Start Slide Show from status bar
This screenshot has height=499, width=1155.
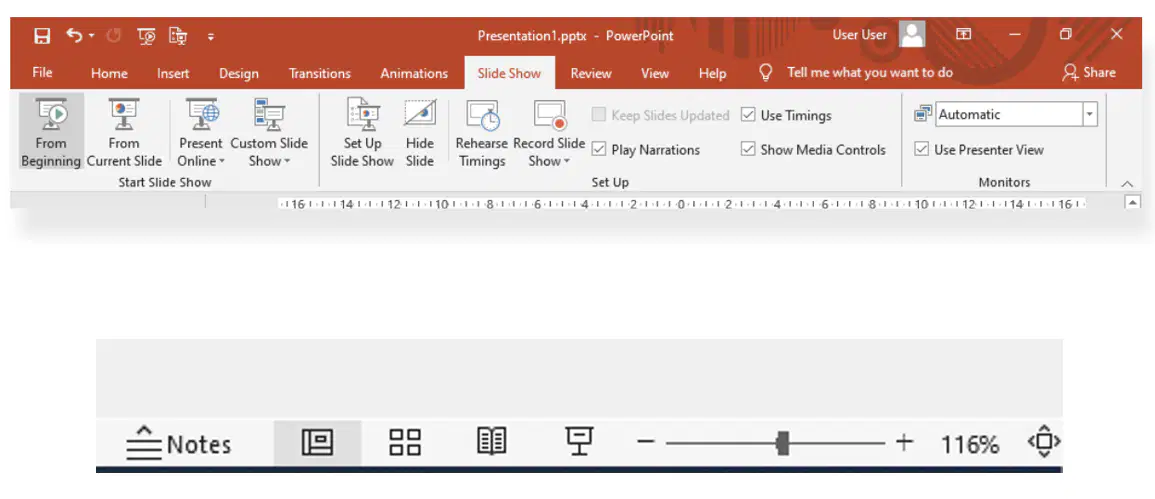pyautogui.click(x=580, y=442)
